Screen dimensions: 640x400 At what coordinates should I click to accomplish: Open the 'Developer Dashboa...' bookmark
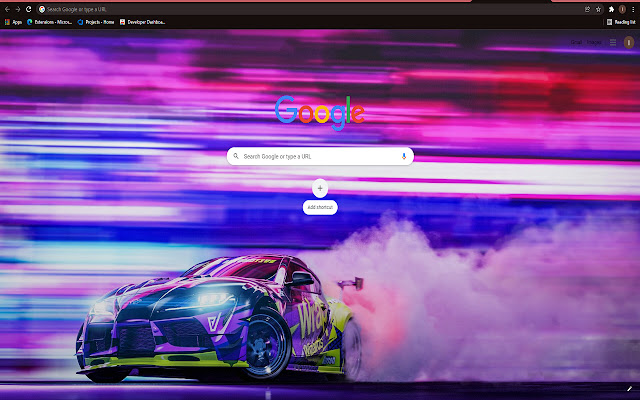(x=142, y=22)
